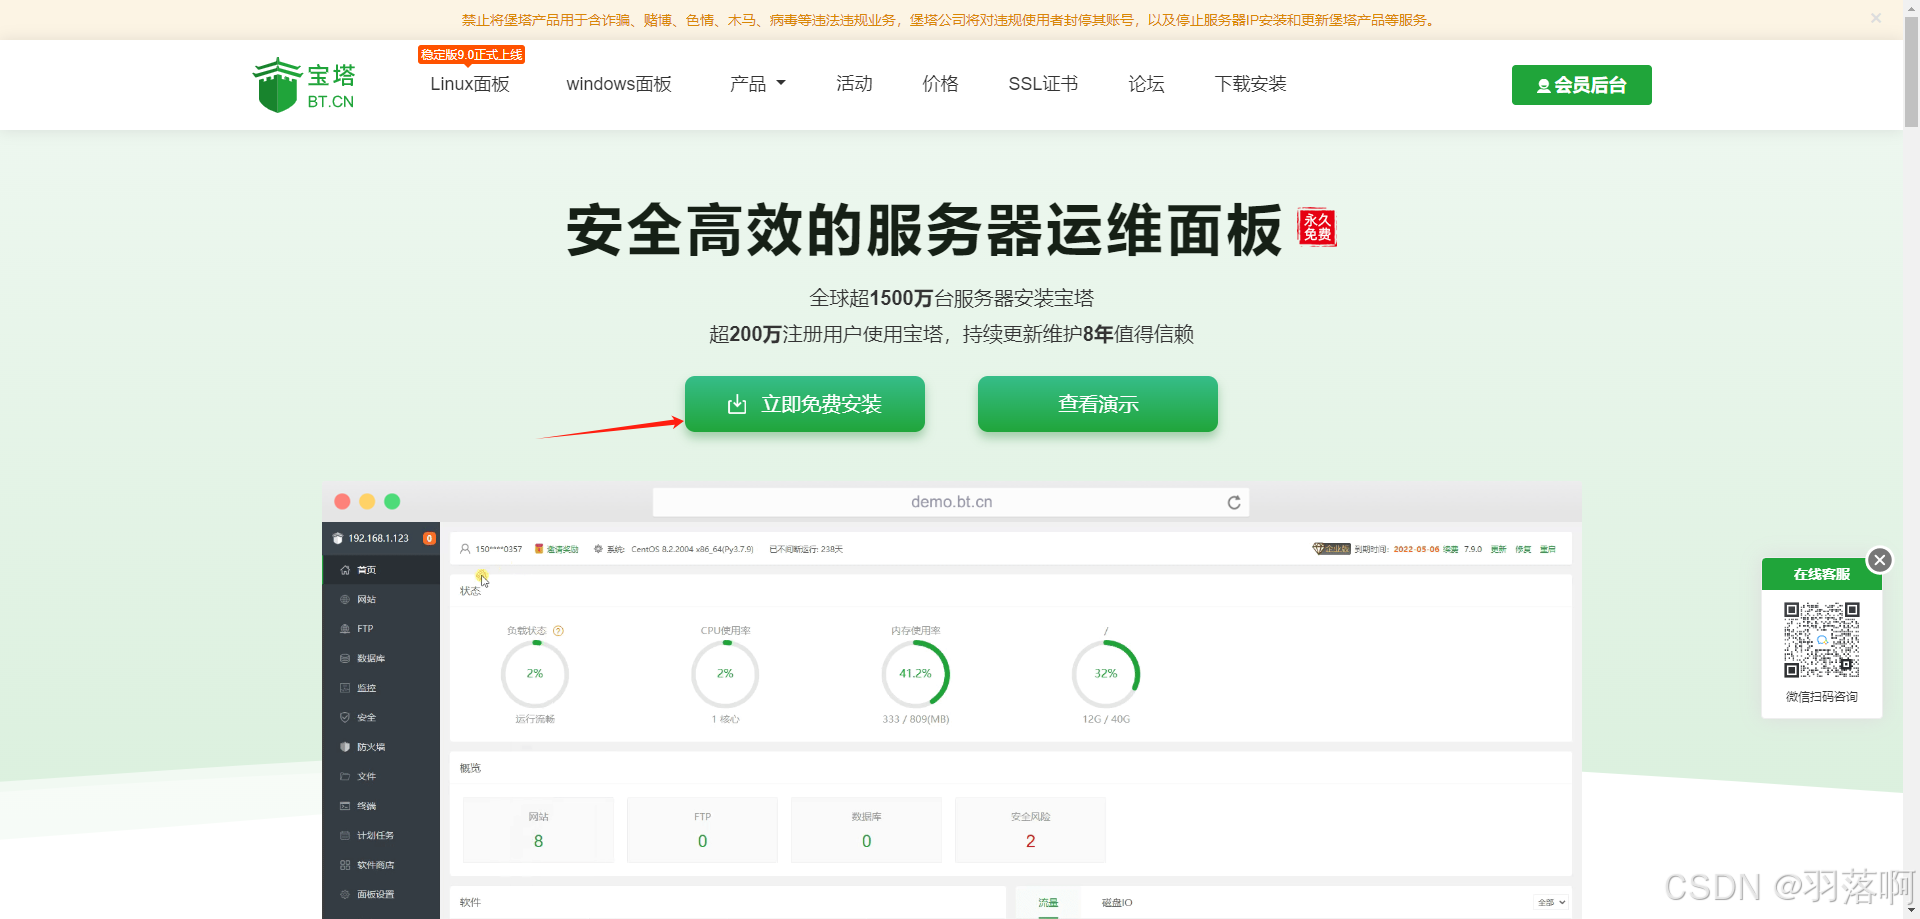Click the demo.bt.cn address bar

point(951,502)
